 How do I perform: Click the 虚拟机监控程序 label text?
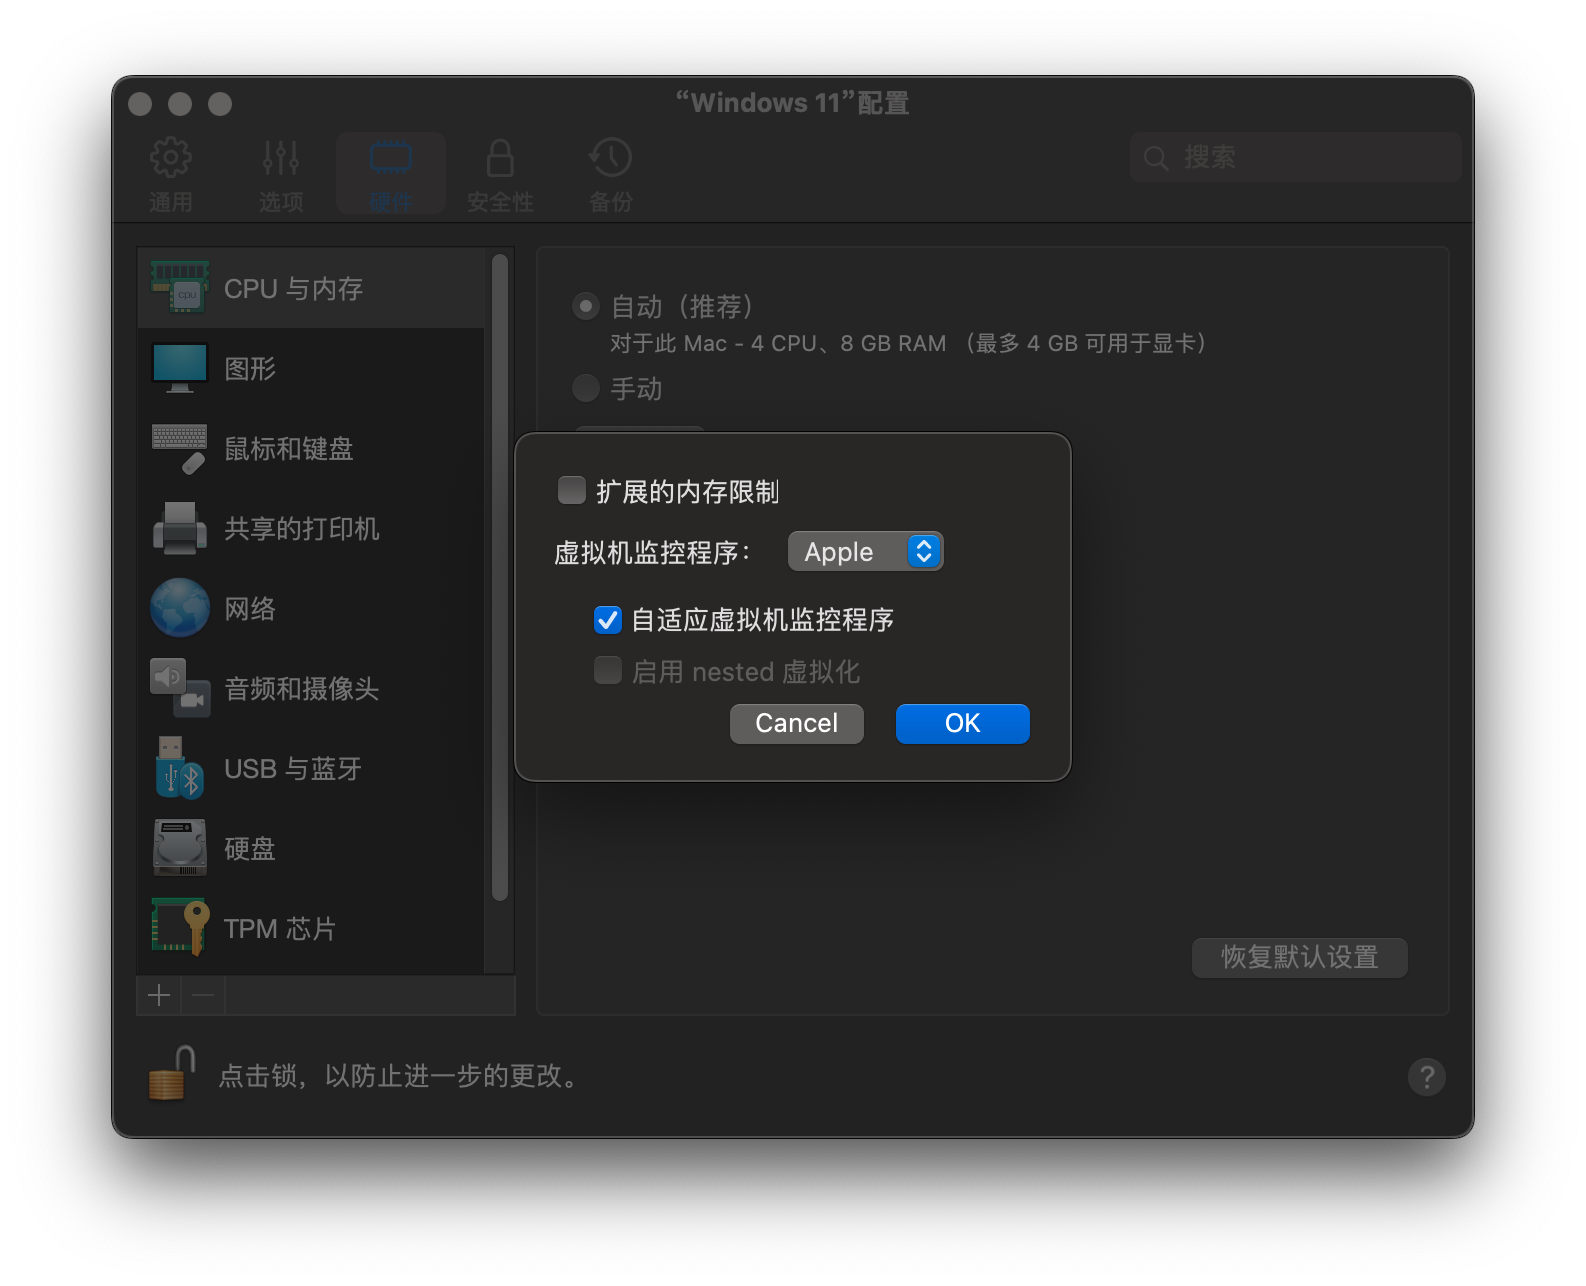(x=652, y=552)
